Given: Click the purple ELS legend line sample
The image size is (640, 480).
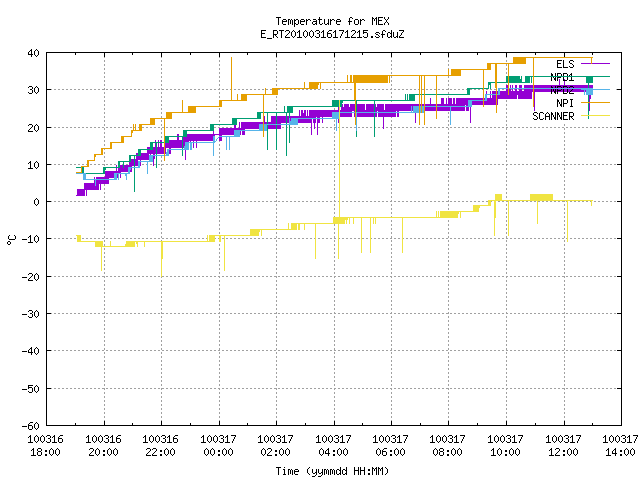Looking at the screenshot, I should [596, 64].
